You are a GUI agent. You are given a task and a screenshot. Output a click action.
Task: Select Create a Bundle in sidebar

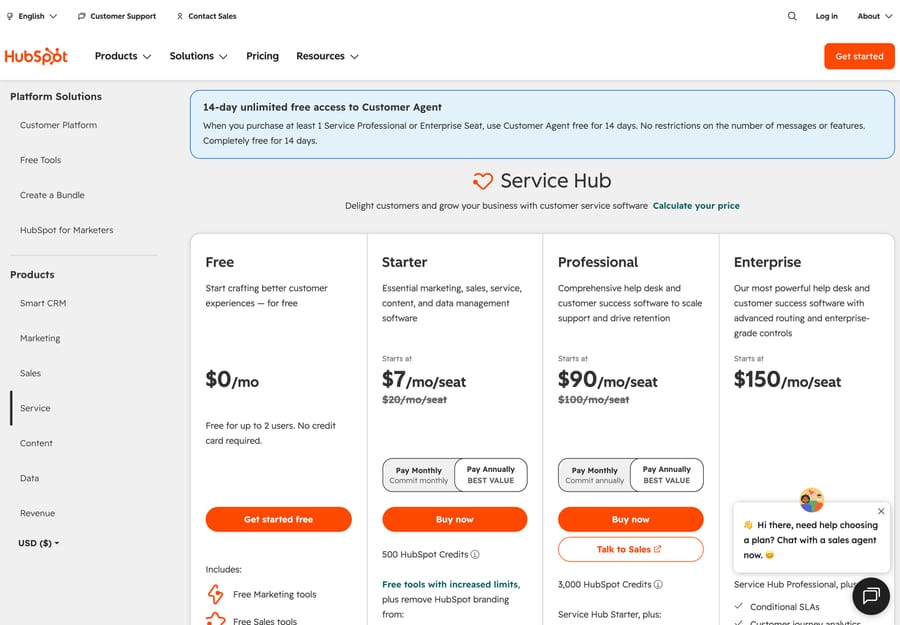tap(52, 195)
